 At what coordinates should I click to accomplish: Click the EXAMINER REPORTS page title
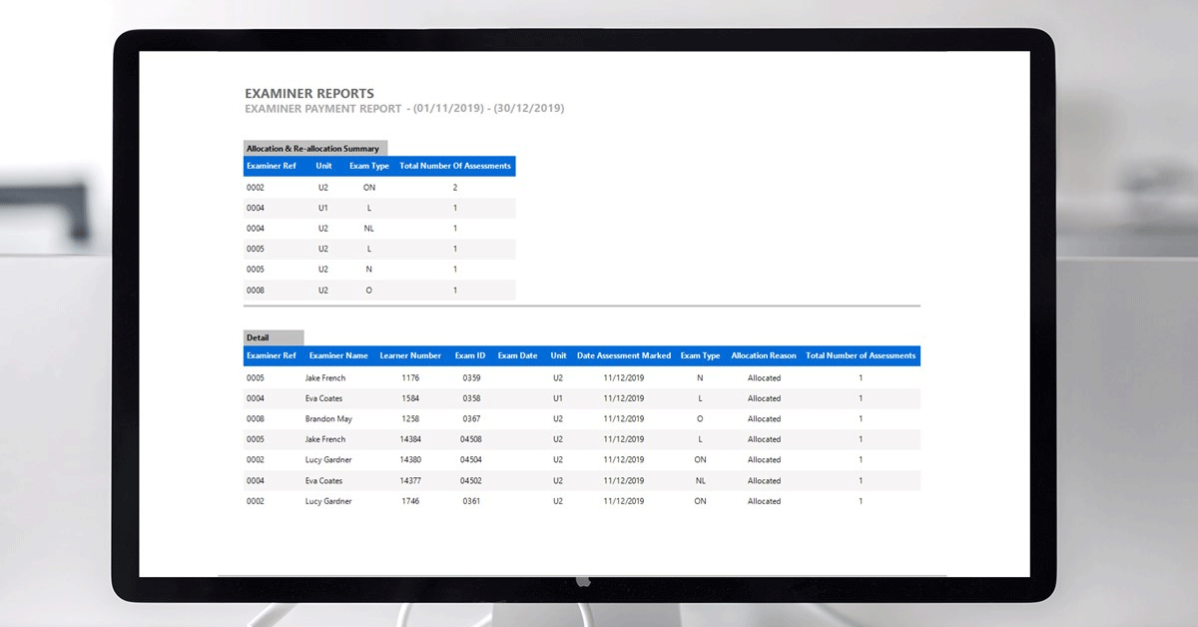click(x=309, y=94)
